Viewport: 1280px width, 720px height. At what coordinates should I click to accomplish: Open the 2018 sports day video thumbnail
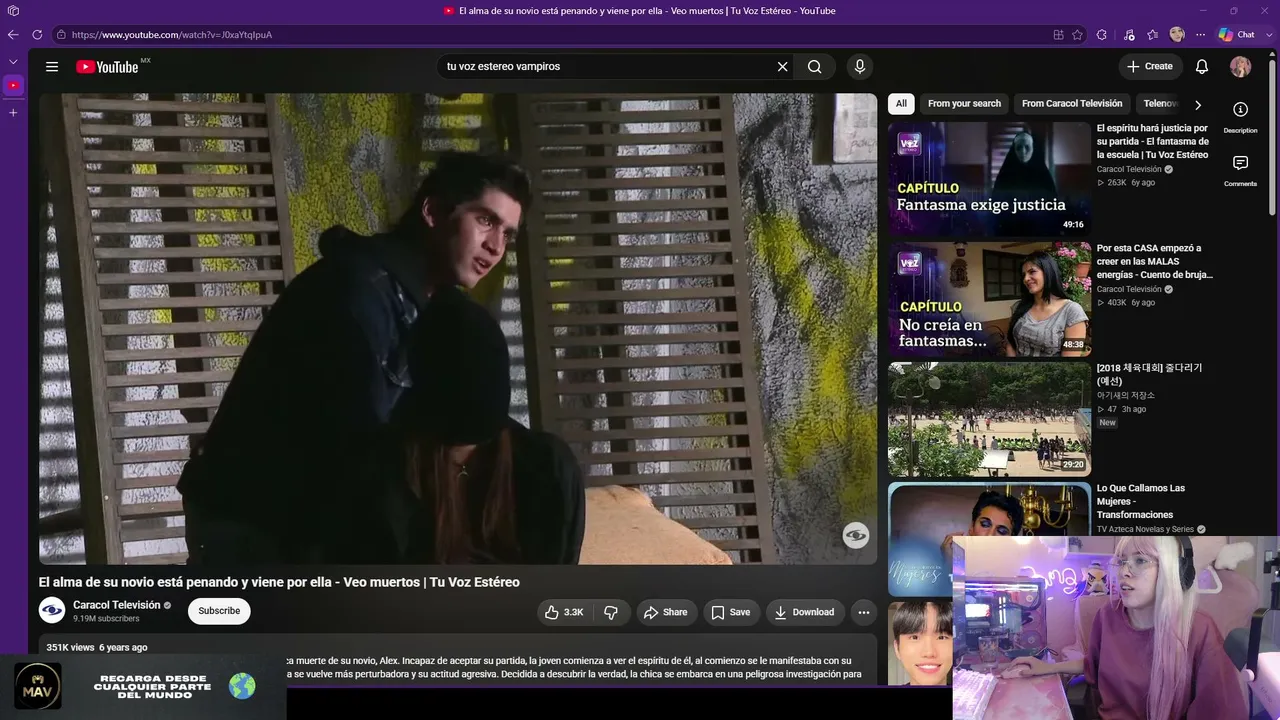(989, 419)
